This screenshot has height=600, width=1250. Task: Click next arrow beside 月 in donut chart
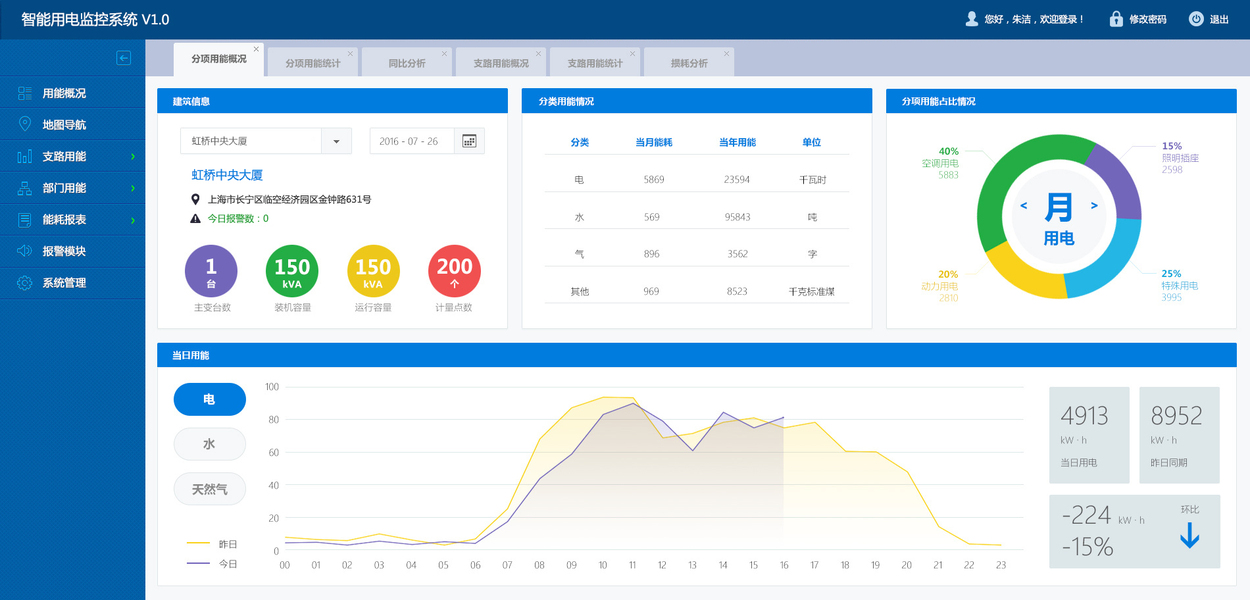coord(1094,206)
